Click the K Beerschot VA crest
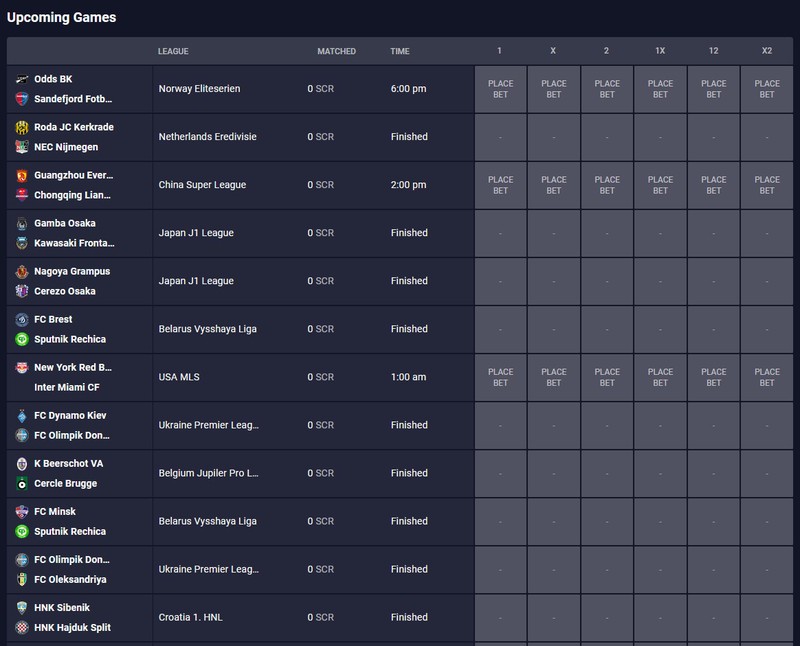This screenshot has width=800, height=646. [x=22, y=464]
